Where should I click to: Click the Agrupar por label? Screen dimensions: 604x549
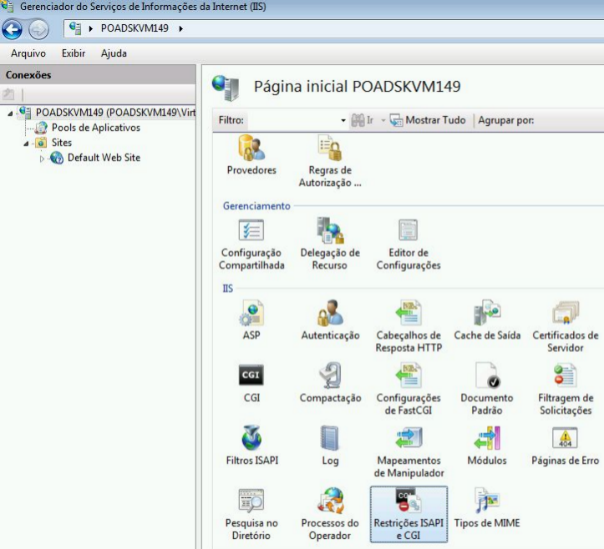(x=506, y=121)
